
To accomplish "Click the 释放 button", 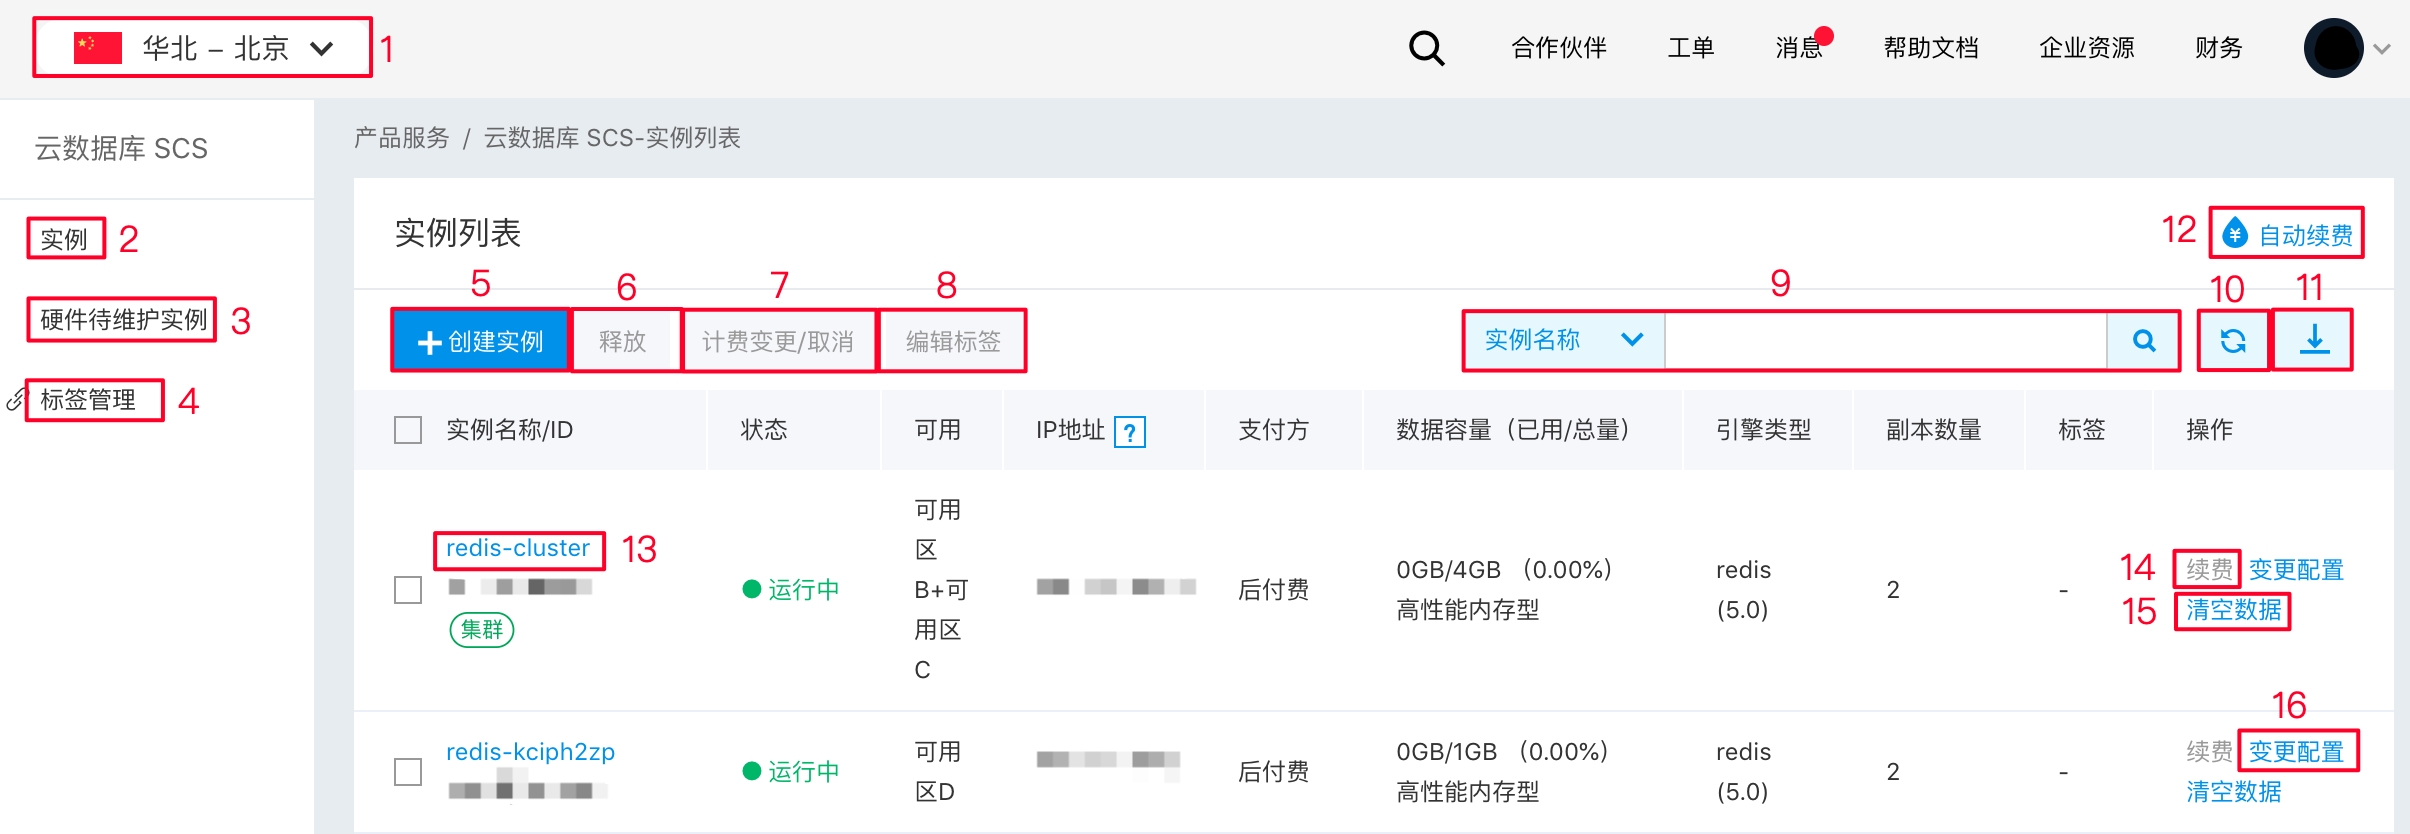I will click(x=623, y=341).
